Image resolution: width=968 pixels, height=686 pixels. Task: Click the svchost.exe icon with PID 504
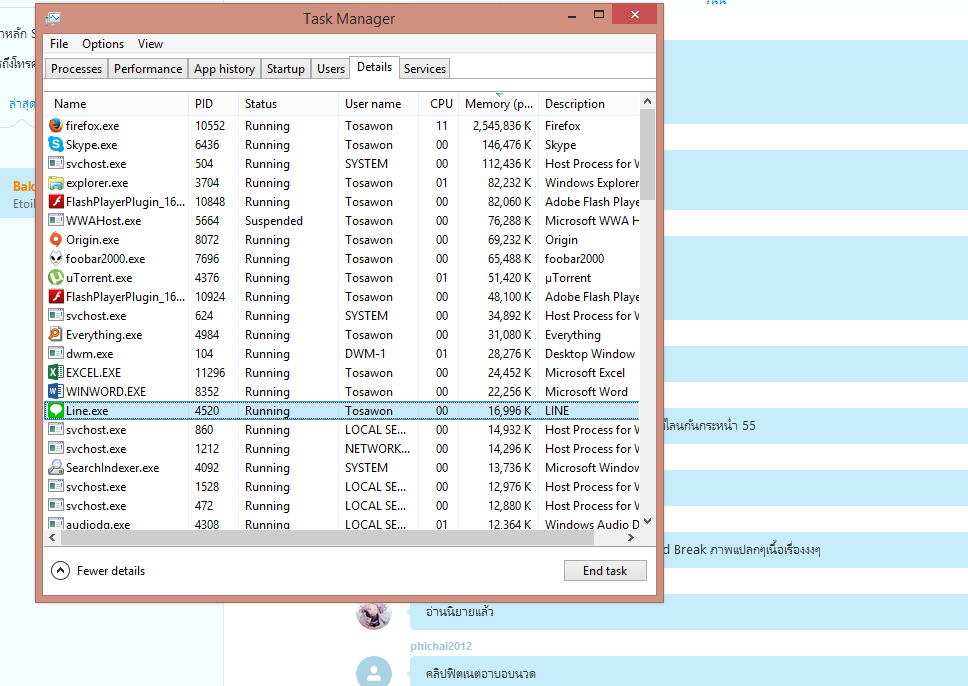pyautogui.click(x=56, y=164)
